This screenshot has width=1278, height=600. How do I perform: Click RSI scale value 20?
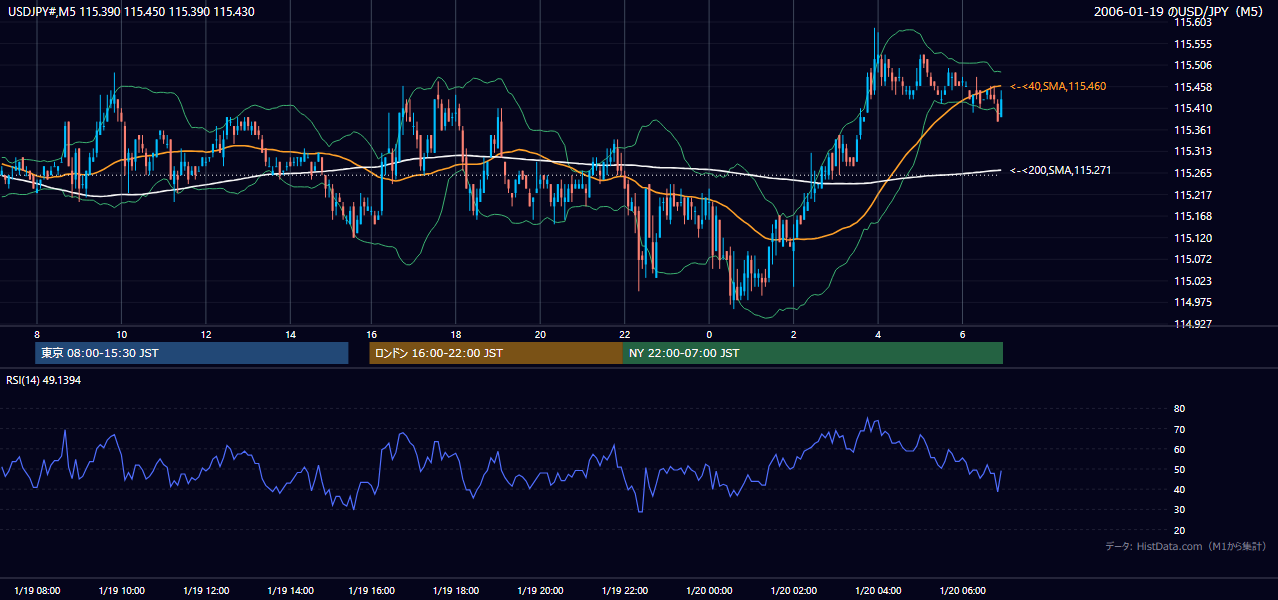coord(1180,530)
